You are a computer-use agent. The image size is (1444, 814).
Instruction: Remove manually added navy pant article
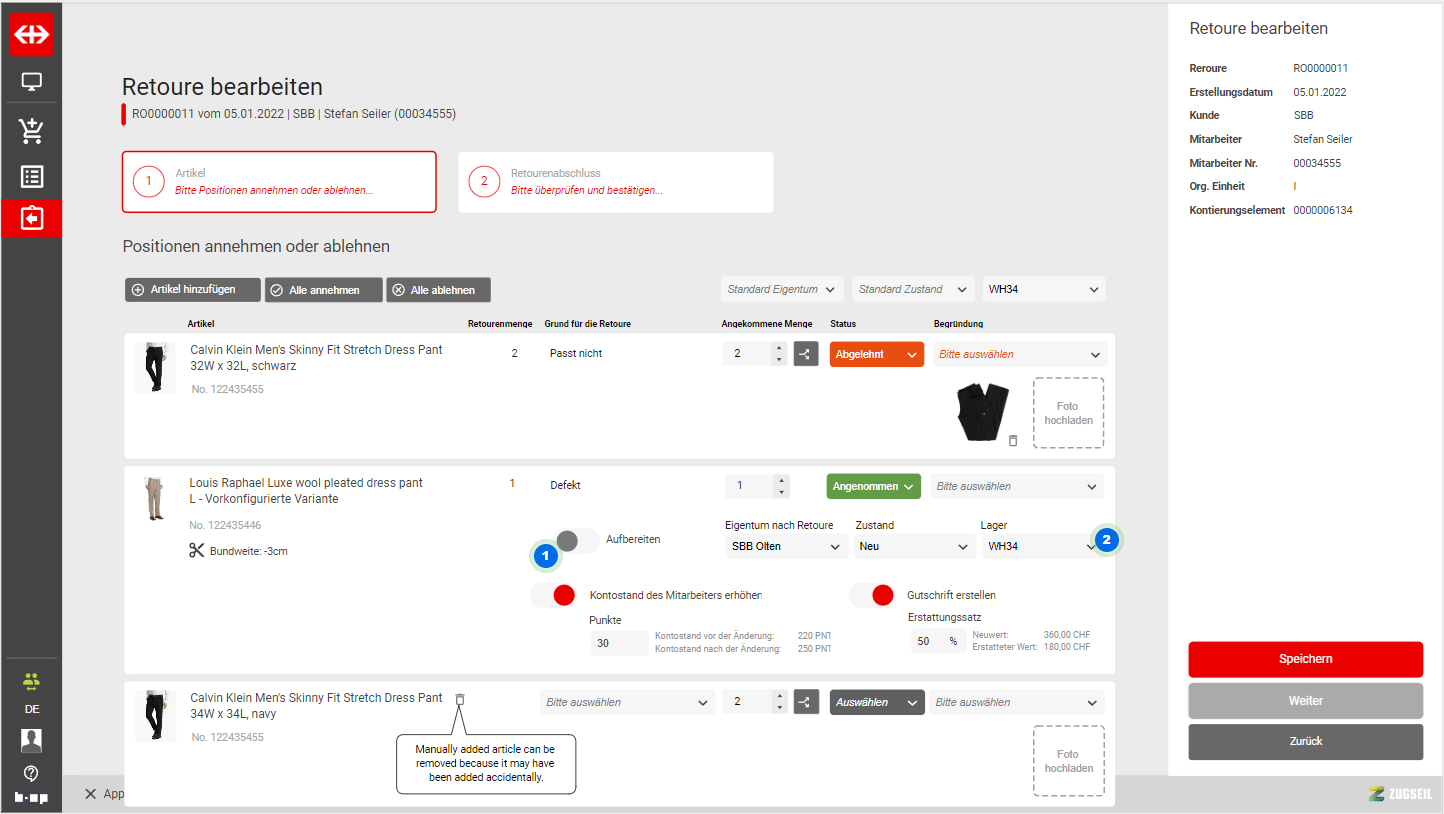460,699
